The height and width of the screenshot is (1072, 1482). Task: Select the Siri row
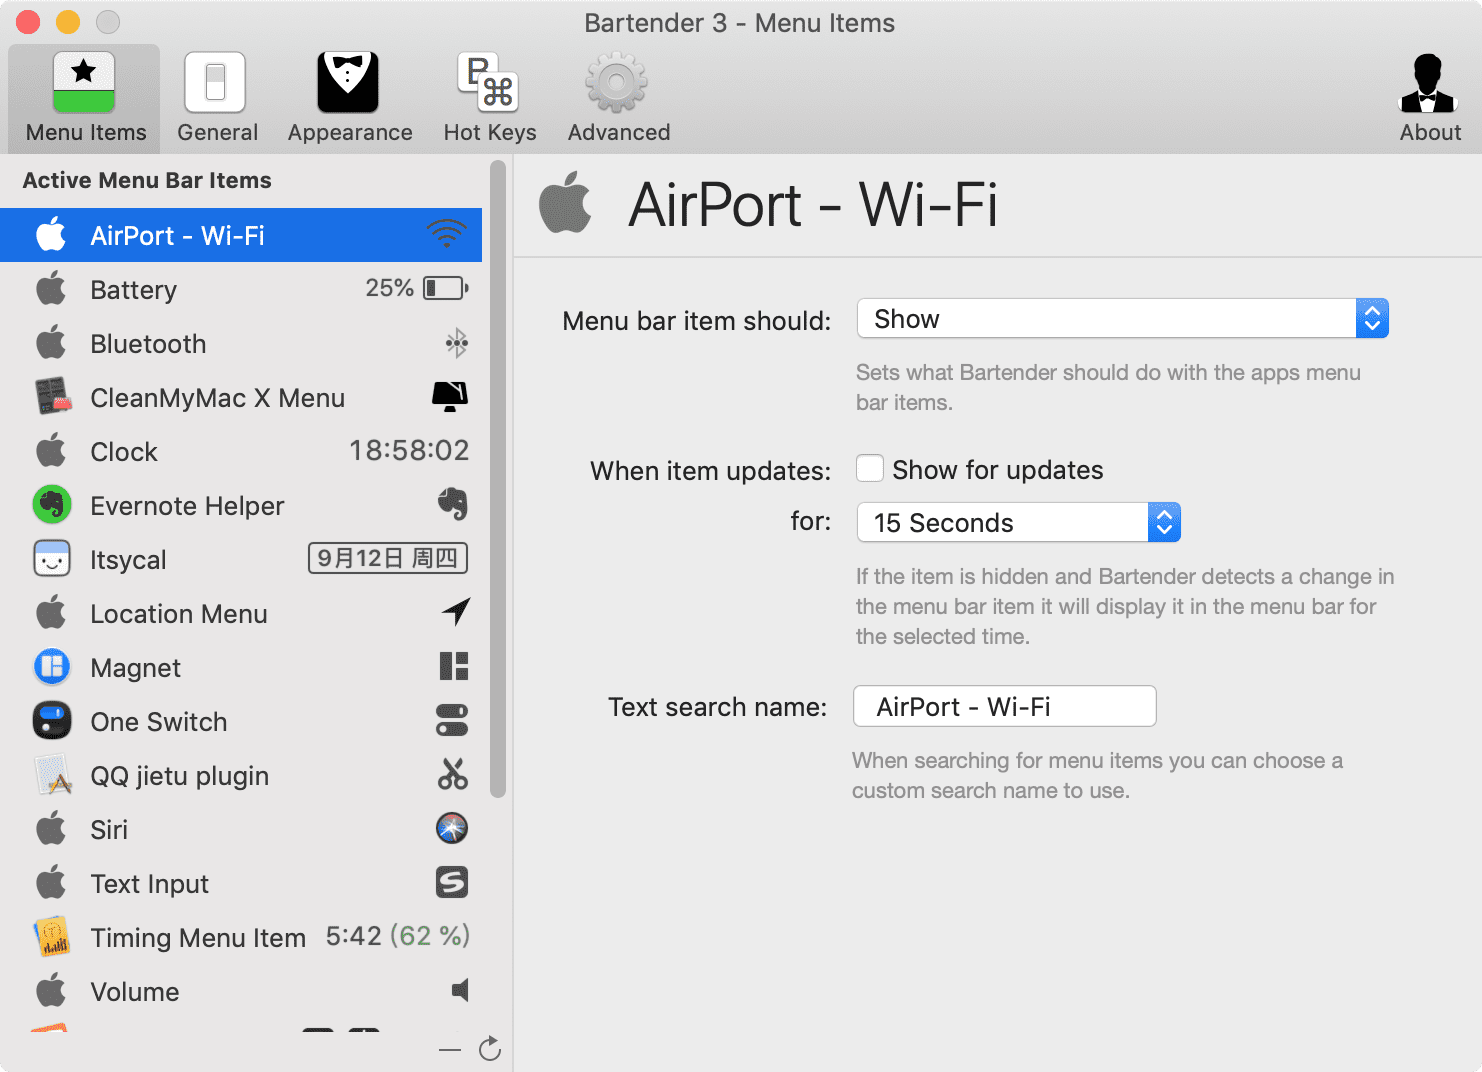(x=241, y=829)
